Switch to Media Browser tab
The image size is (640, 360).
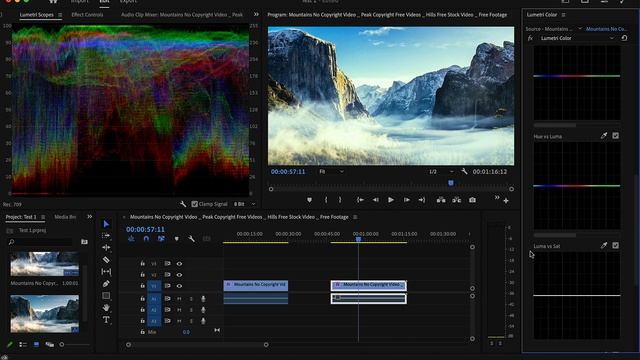(65, 217)
